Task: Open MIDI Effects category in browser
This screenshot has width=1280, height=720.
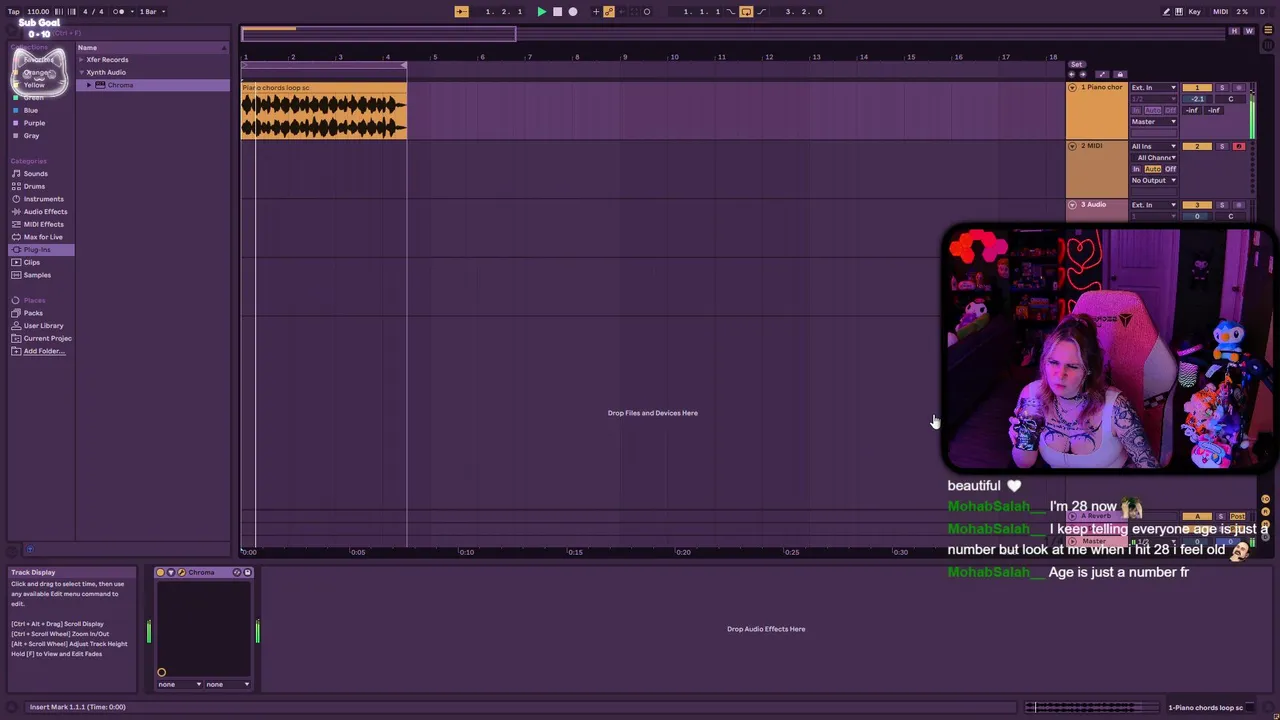Action: 43,224
